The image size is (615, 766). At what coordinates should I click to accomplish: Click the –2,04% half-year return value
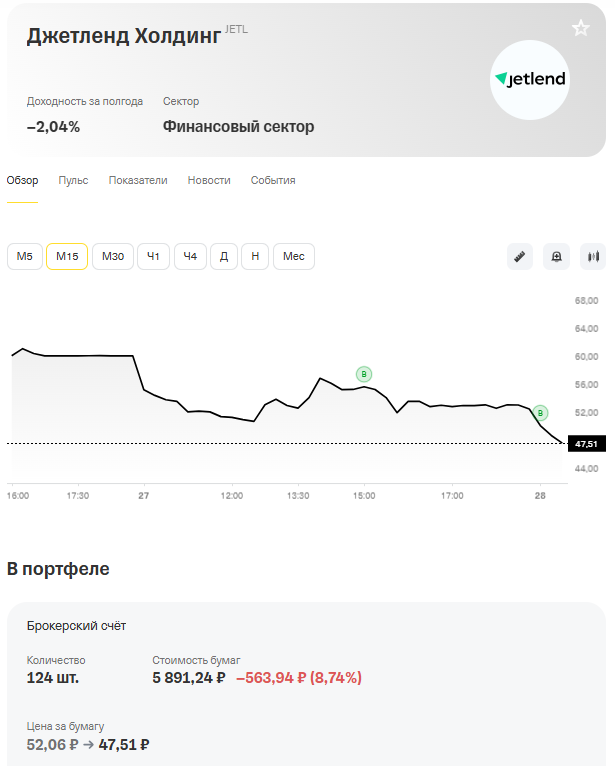coord(53,127)
